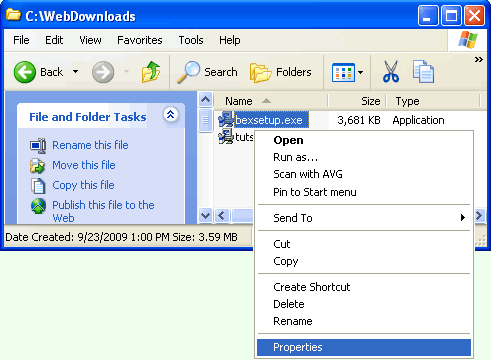
Task: Select Create Shortcut
Action: 364,287
